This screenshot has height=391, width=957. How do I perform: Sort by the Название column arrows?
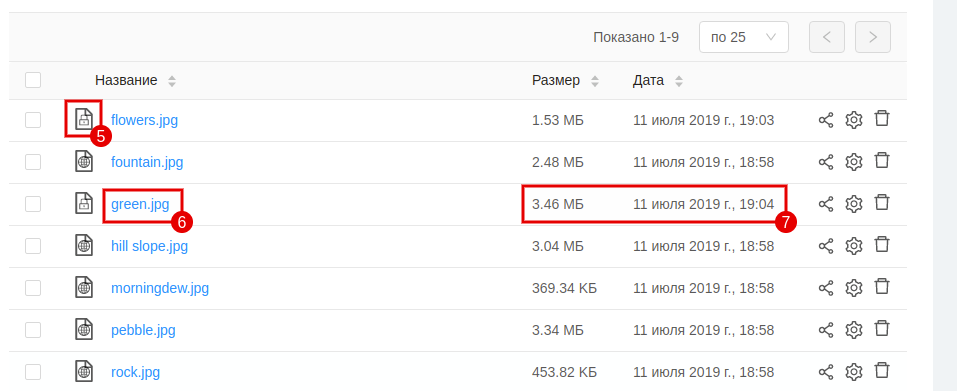(x=172, y=81)
